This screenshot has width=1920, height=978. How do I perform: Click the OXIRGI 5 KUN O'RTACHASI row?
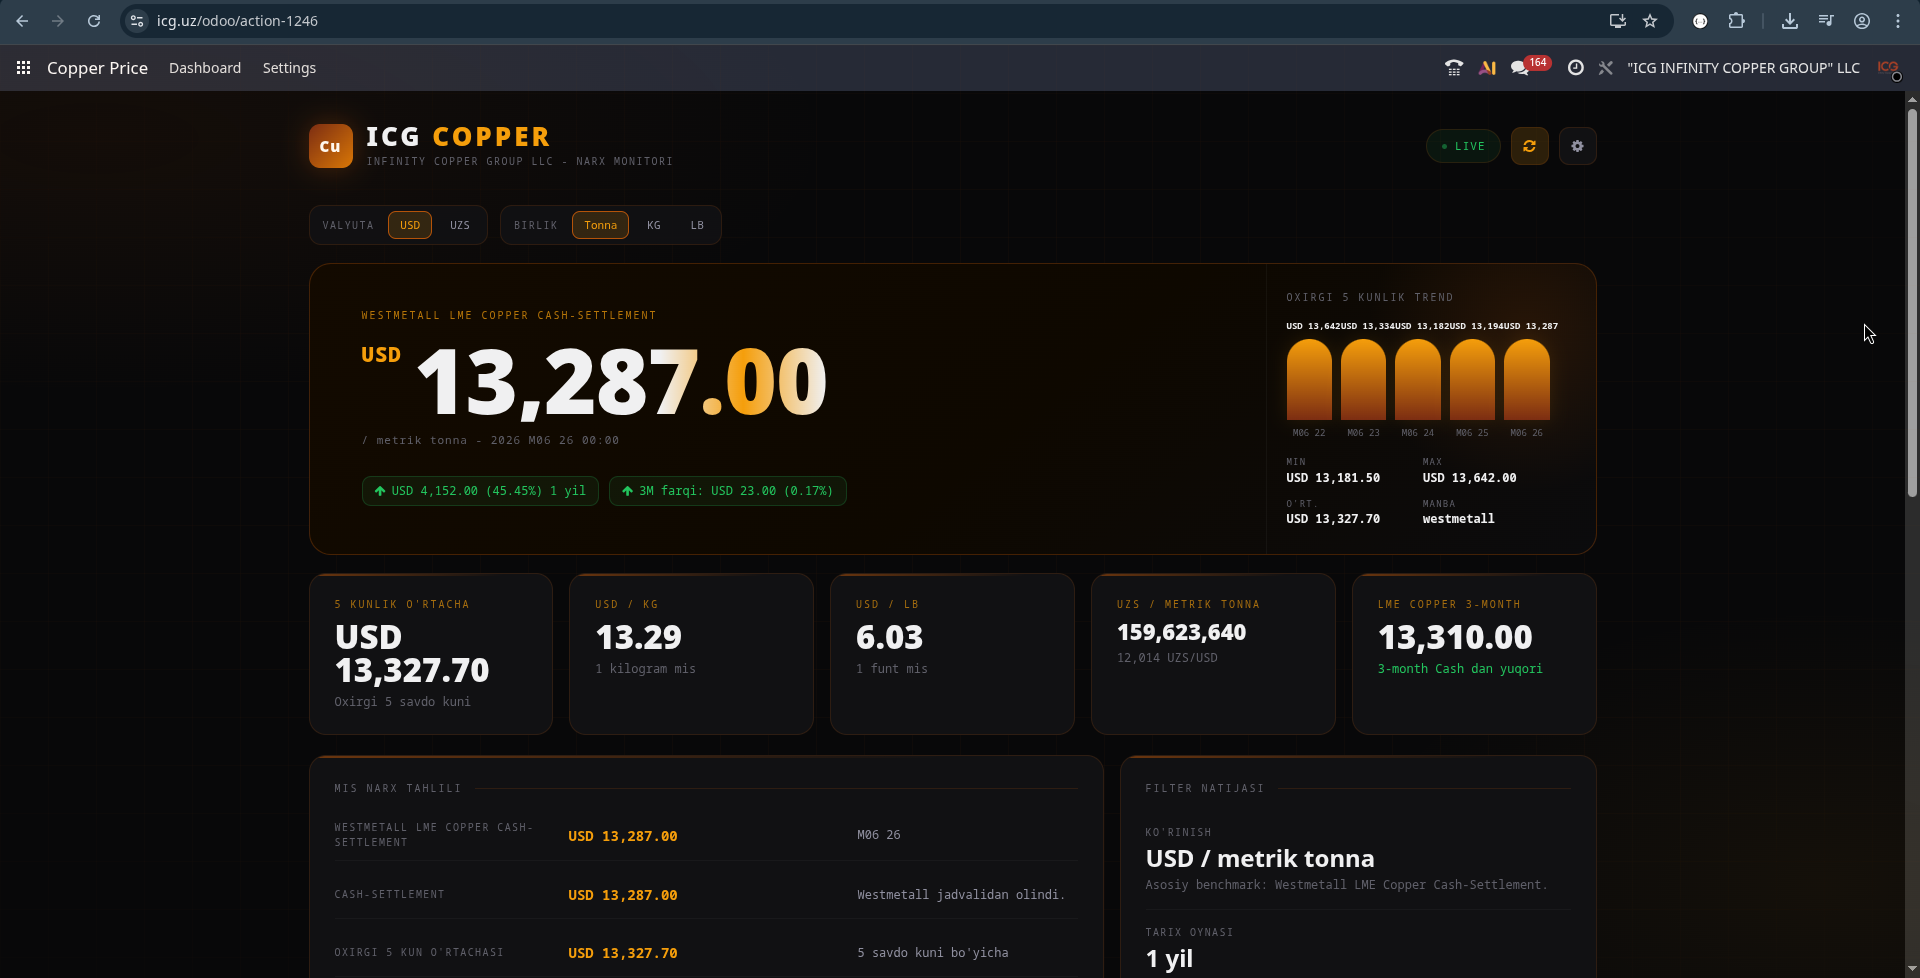click(706, 953)
